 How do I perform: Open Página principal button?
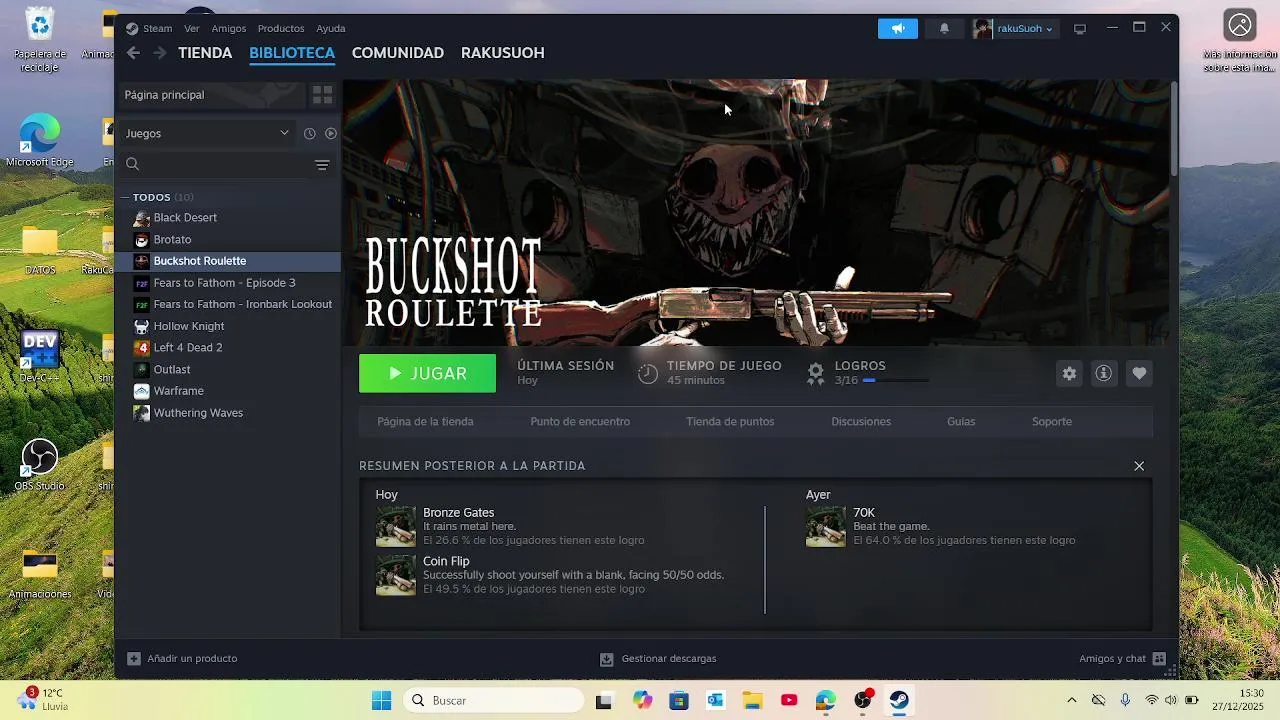pyautogui.click(x=212, y=95)
